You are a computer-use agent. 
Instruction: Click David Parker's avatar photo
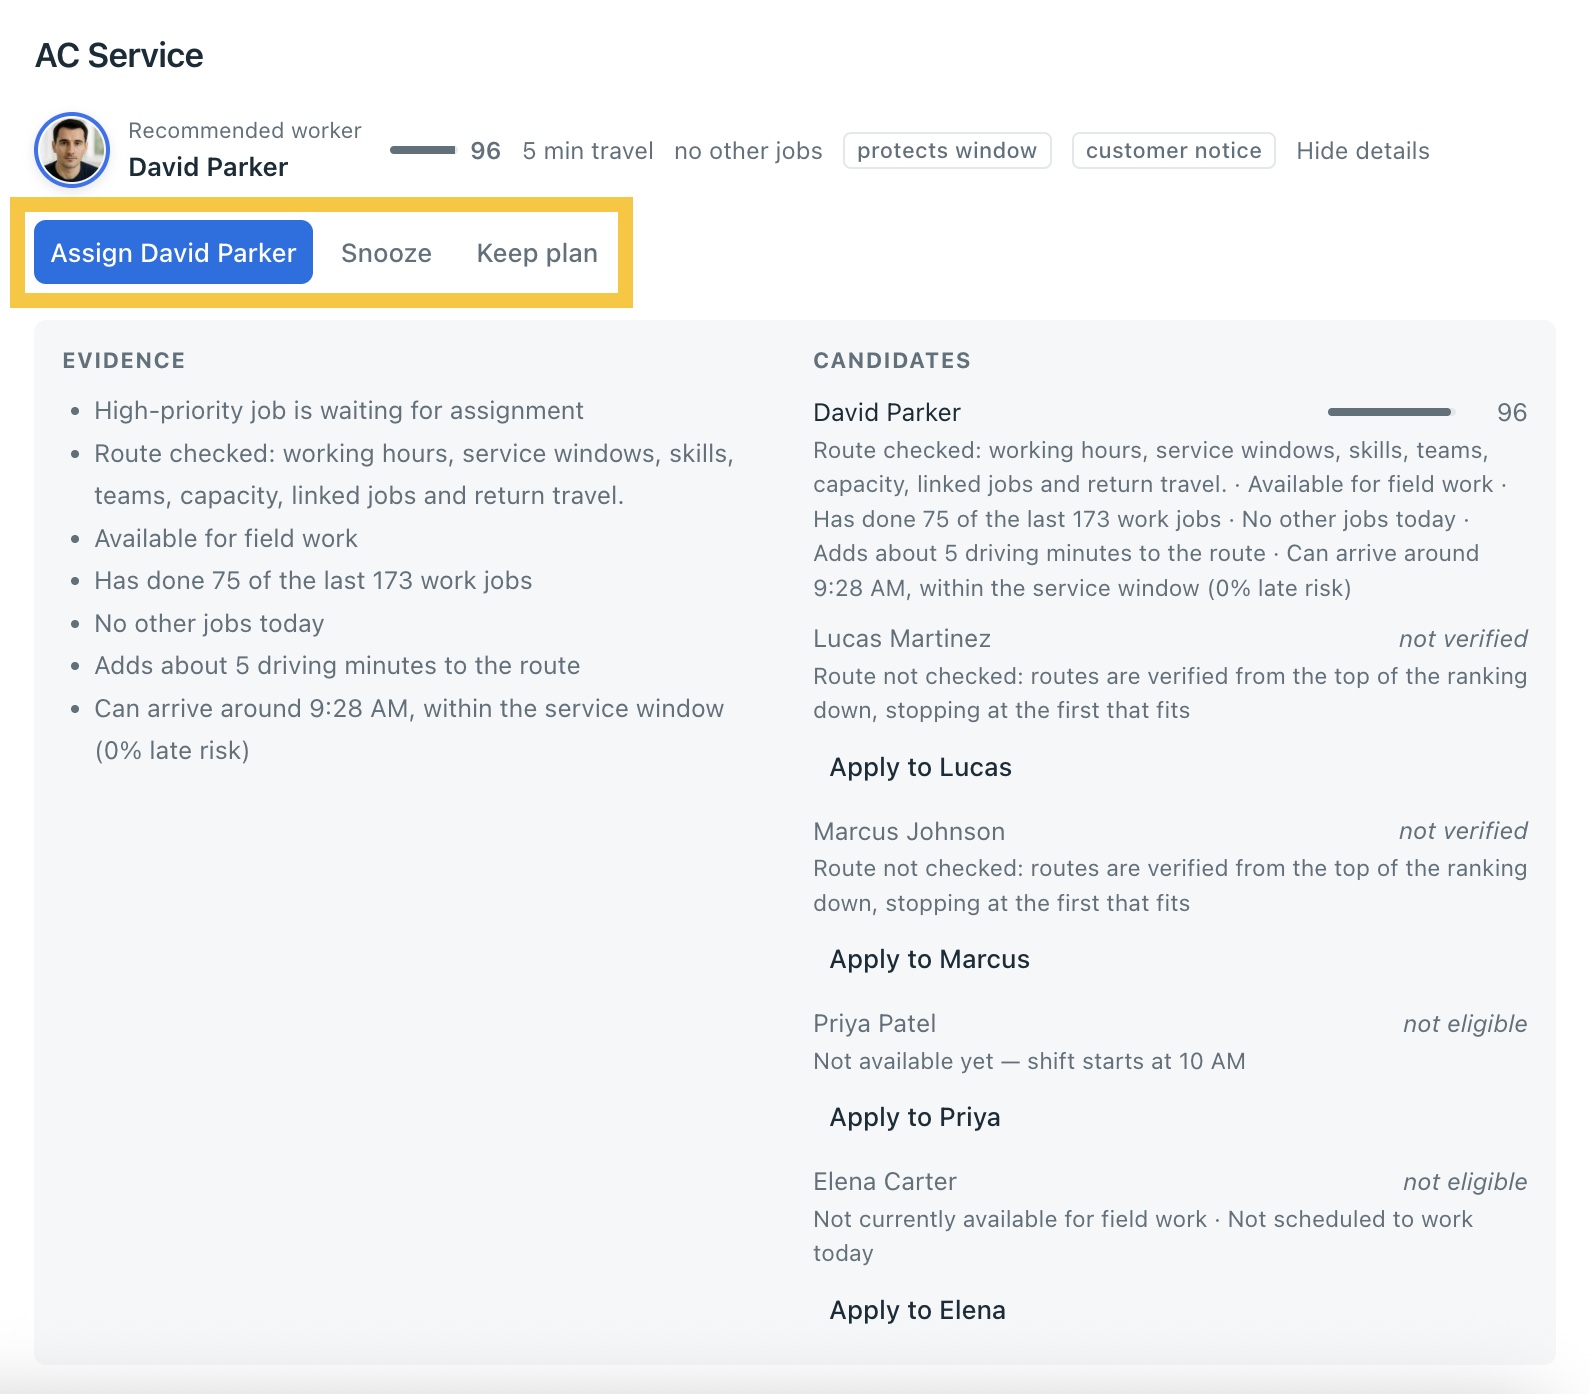tap(72, 150)
